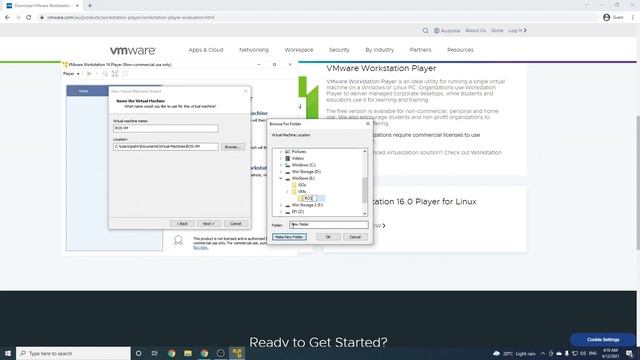
Task: Open Workspace menu on VMware site
Action: 299,50
